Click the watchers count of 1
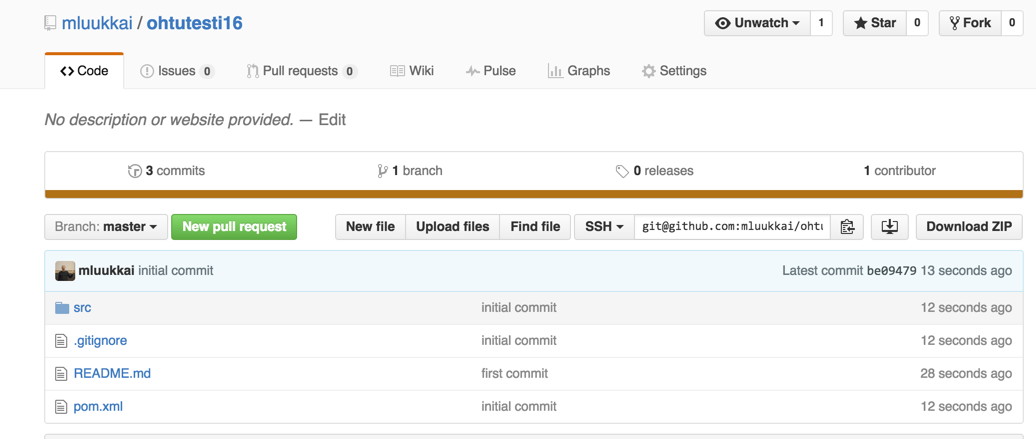 821,23
